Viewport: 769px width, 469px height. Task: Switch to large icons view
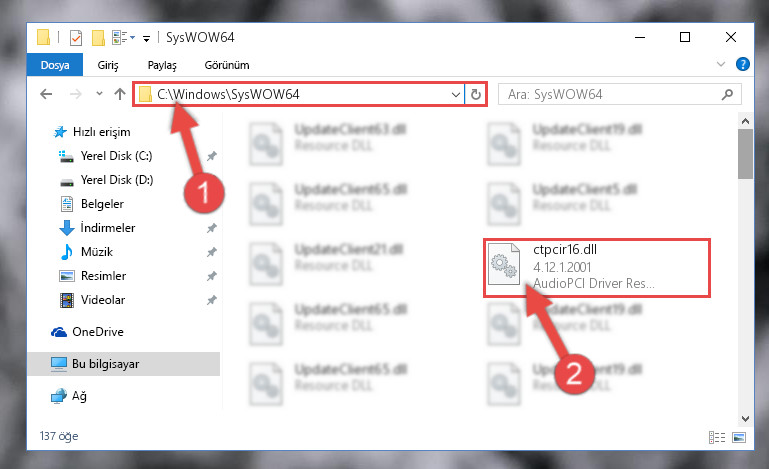point(739,437)
